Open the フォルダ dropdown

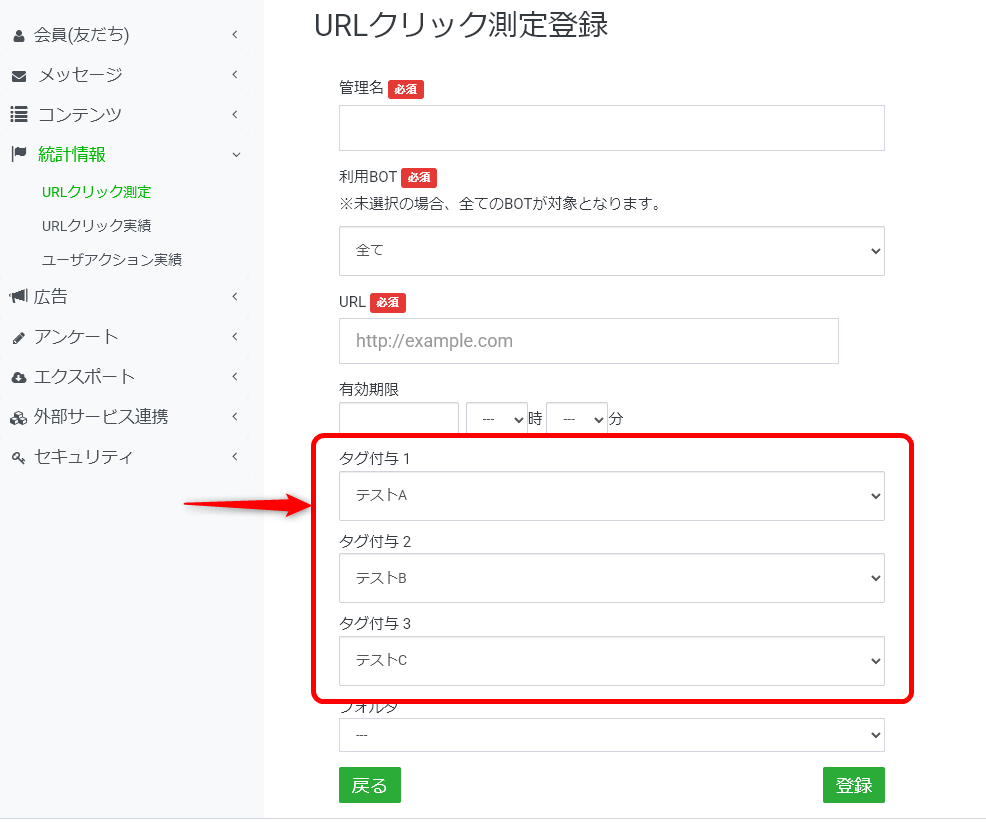[611, 735]
